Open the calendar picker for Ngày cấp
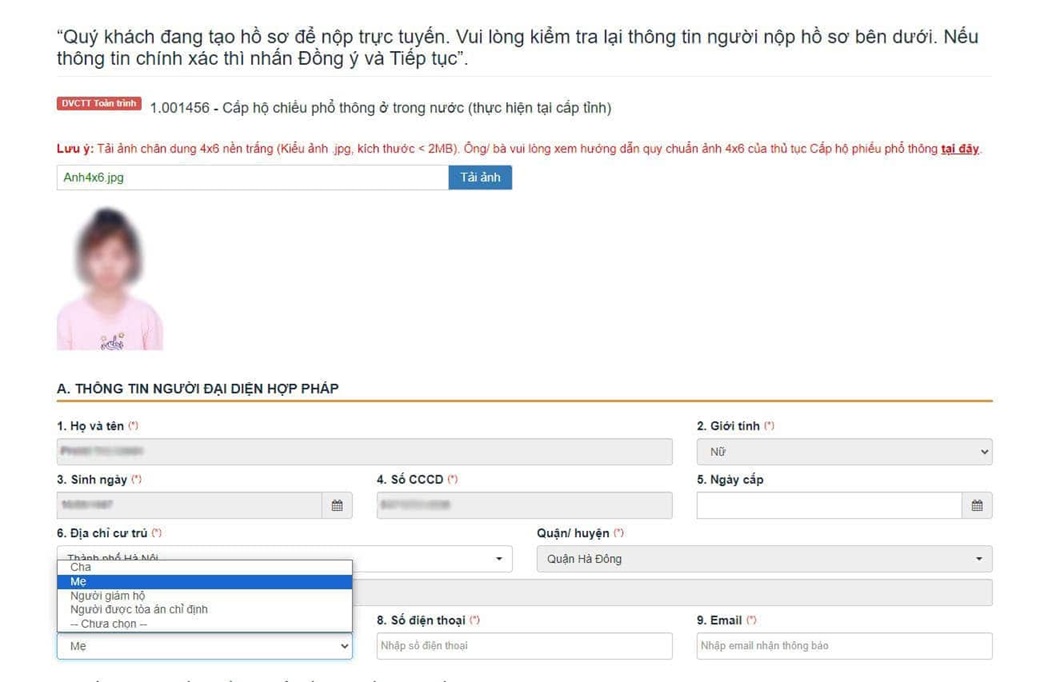The image size is (1040, 682). [978, 505]
